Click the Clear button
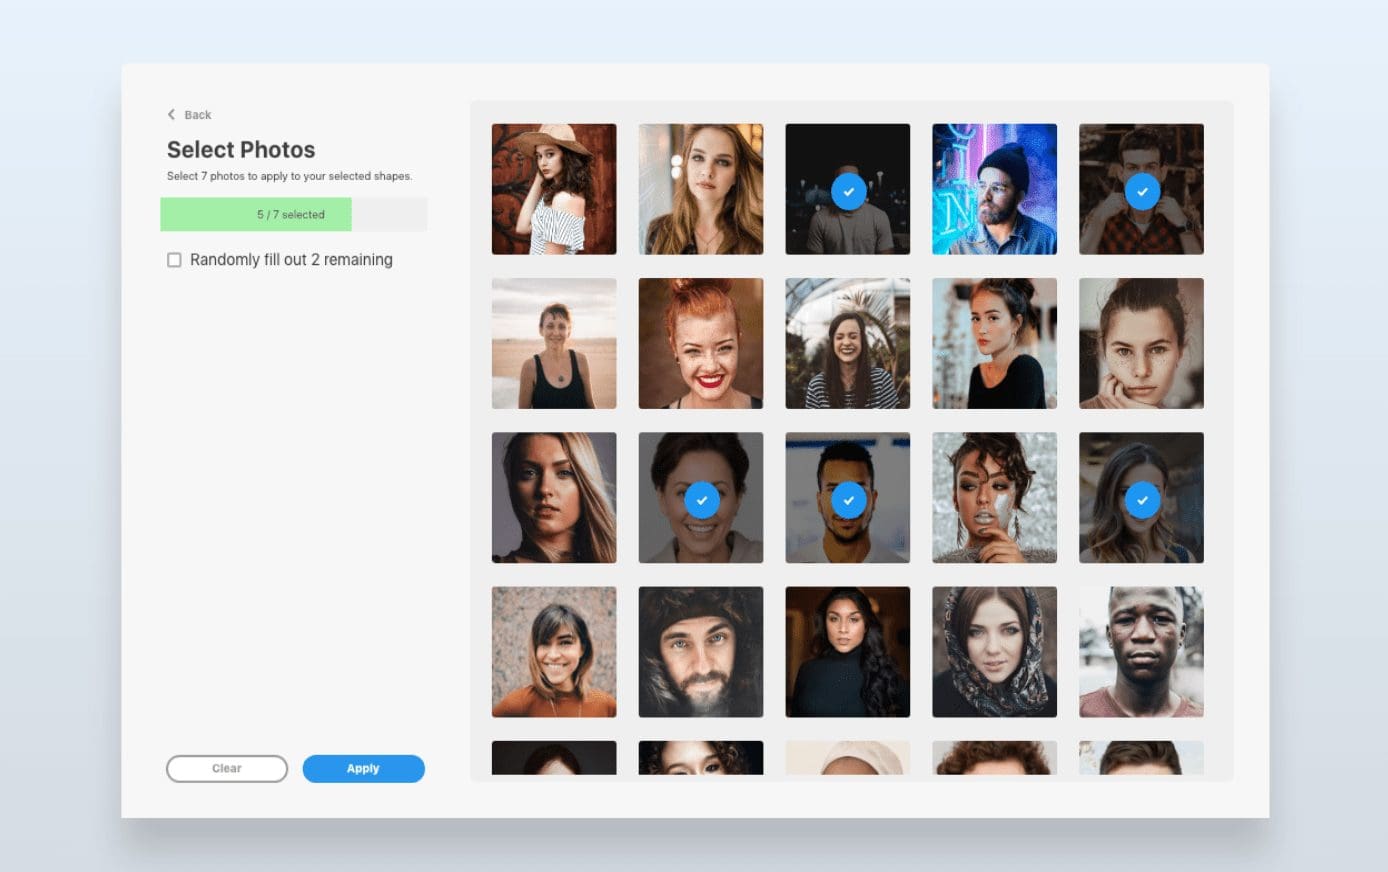 coord(227,768)
